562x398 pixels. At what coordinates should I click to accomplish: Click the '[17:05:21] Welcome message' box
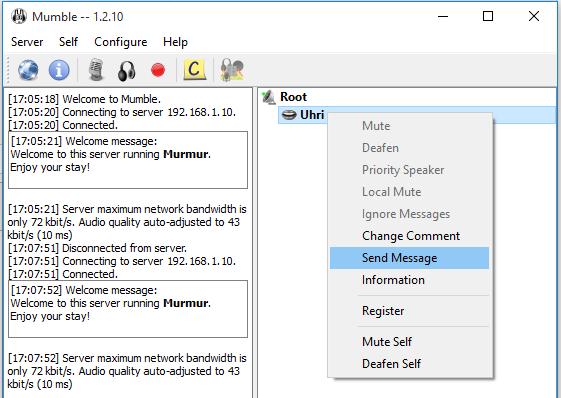(128, 160)
